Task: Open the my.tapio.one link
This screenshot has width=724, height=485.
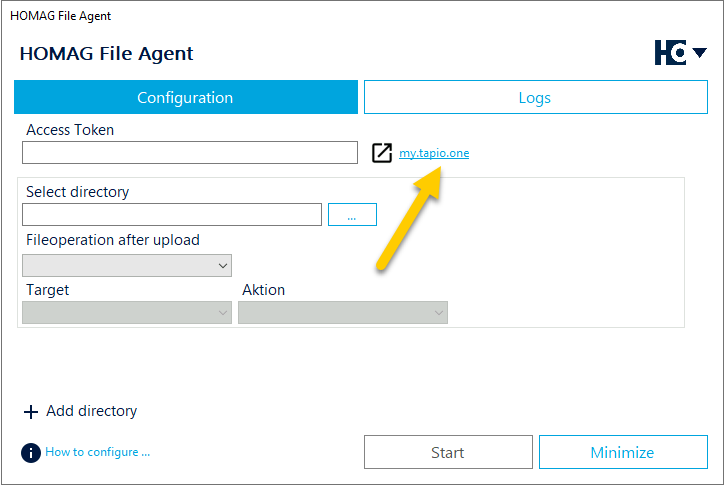Action: (x=434, y=153)
